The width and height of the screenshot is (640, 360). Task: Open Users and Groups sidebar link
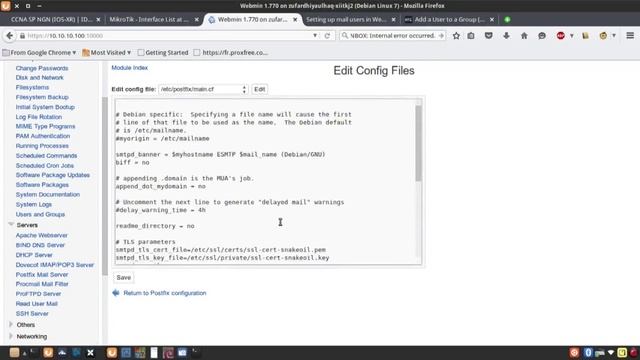(40, 214)
